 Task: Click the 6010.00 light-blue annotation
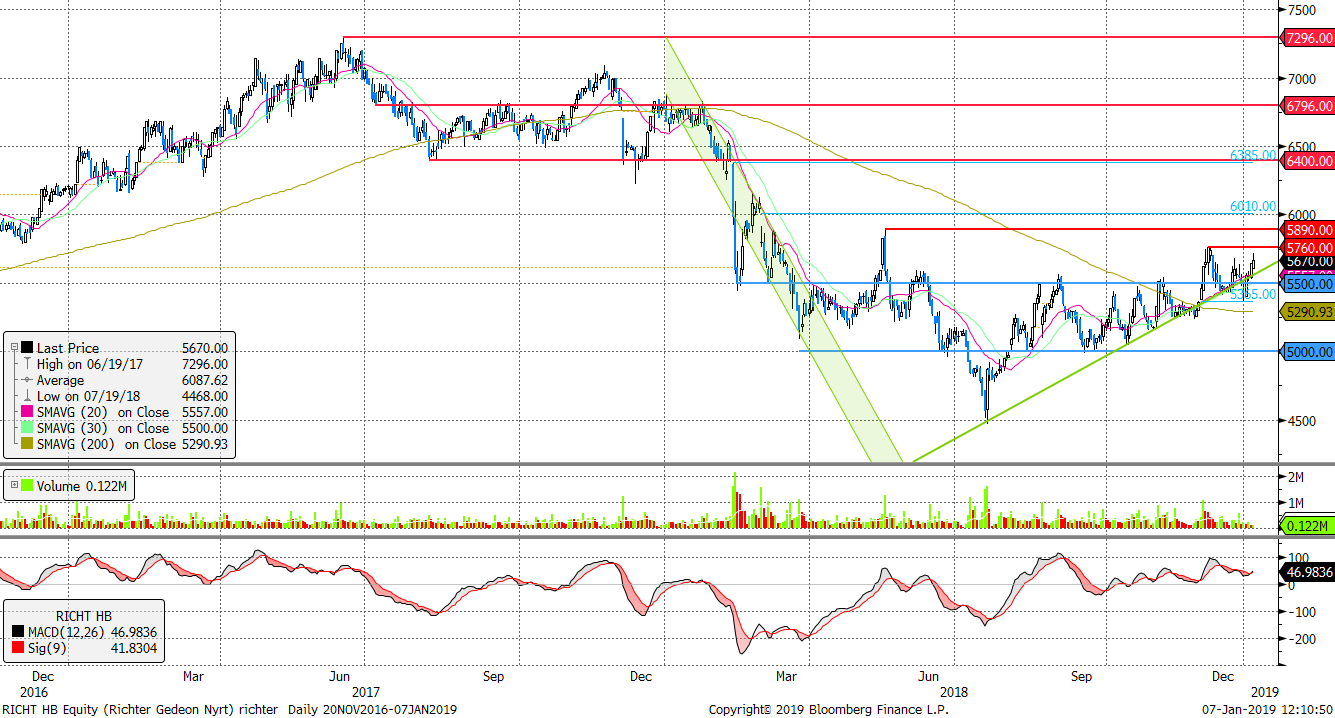pos(1253,206)
